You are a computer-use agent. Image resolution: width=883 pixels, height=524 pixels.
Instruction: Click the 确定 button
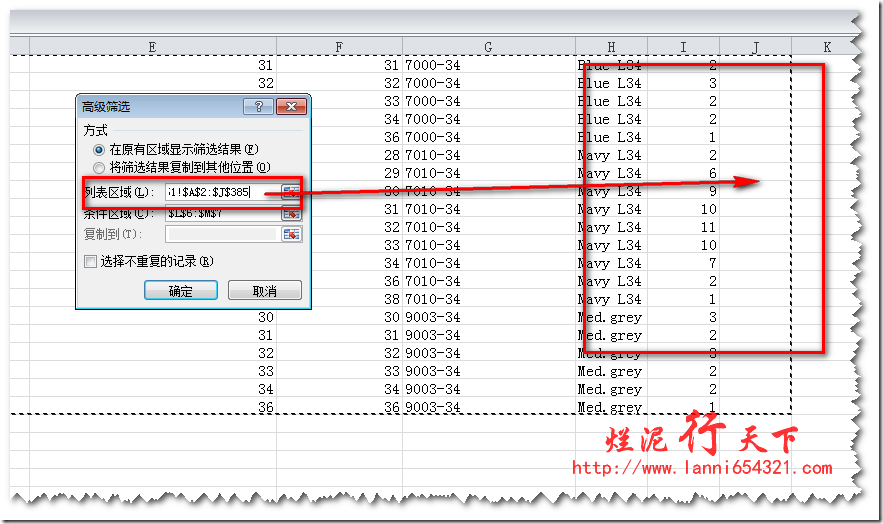click(181, 291)
